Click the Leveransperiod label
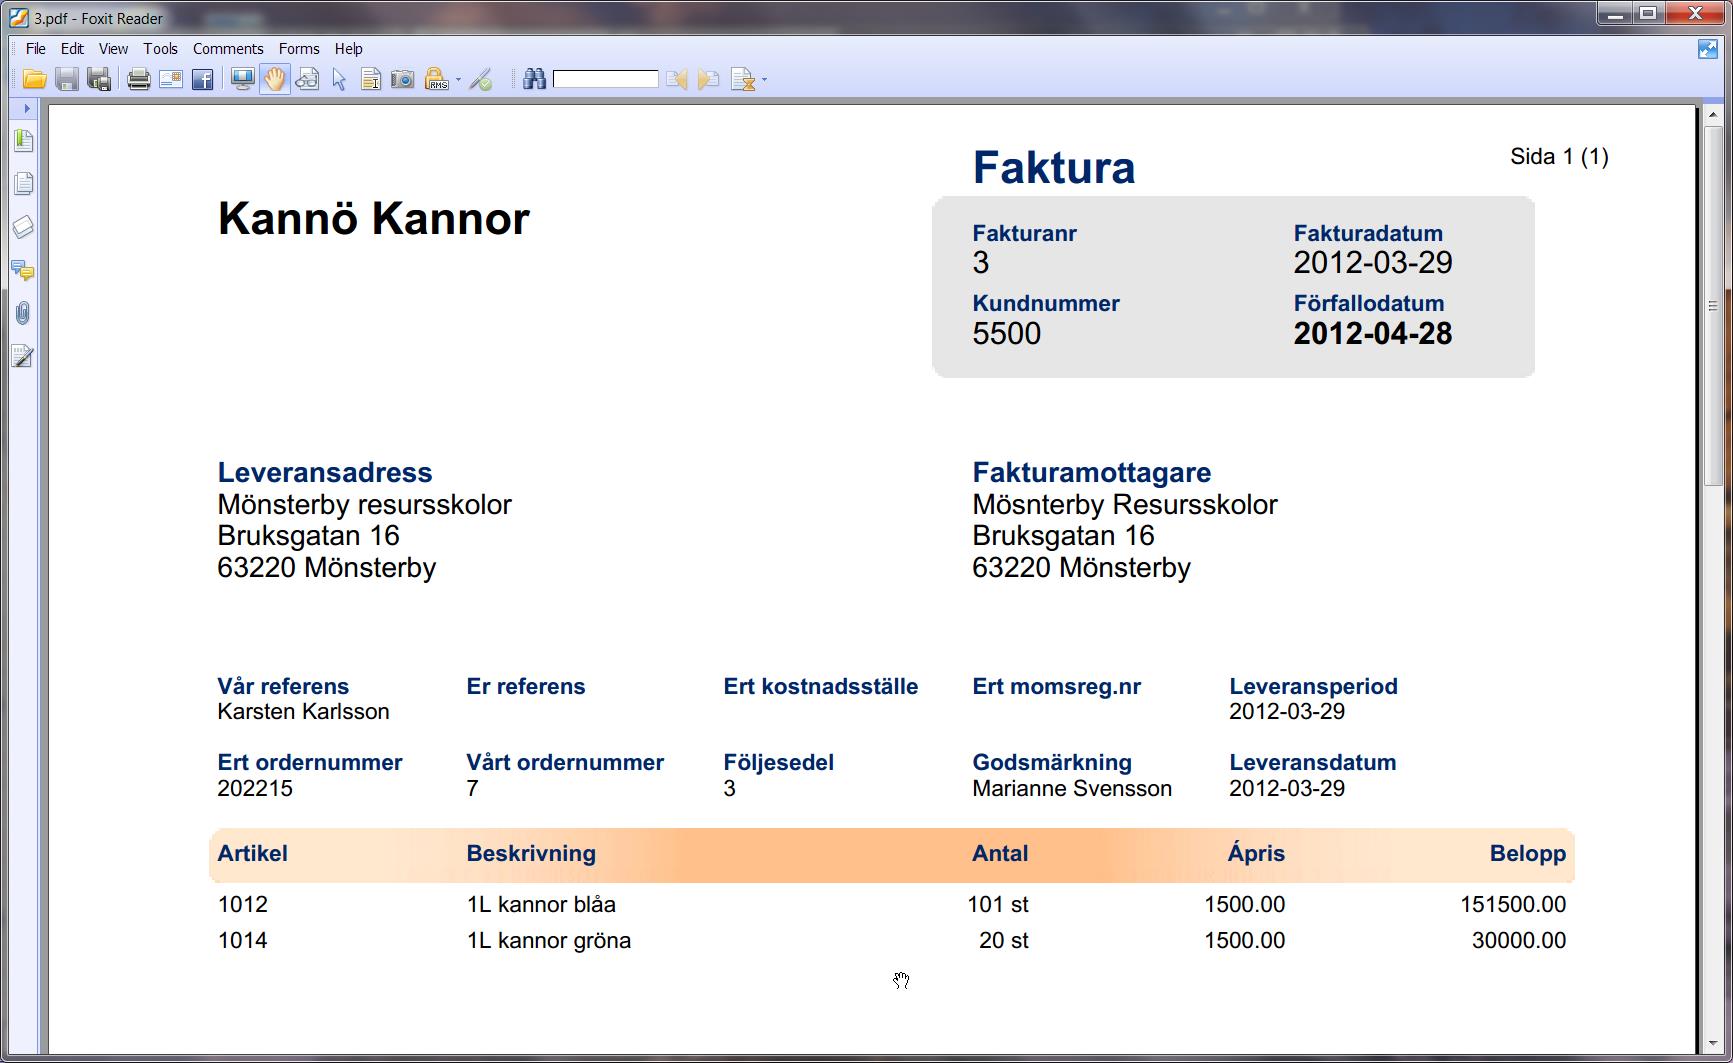 tap(1313, 686)
